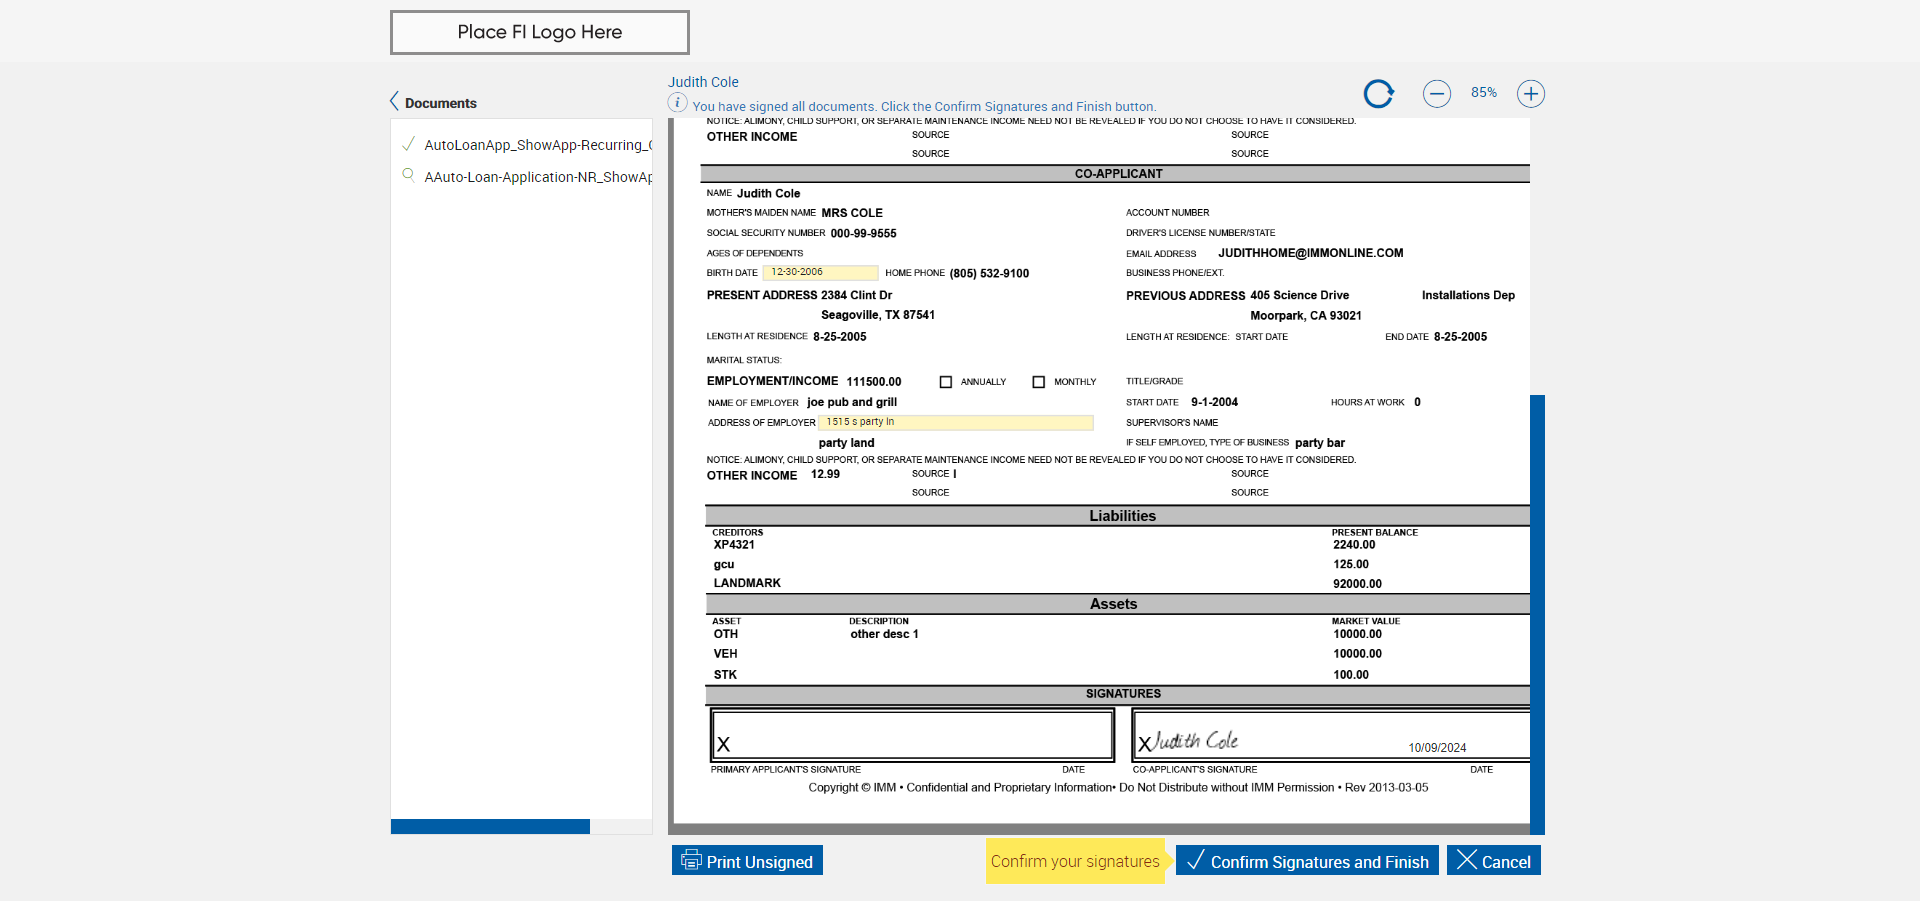1920x901 pixels.
Task: Click the address of employer field
Action: tap(956, 422)
